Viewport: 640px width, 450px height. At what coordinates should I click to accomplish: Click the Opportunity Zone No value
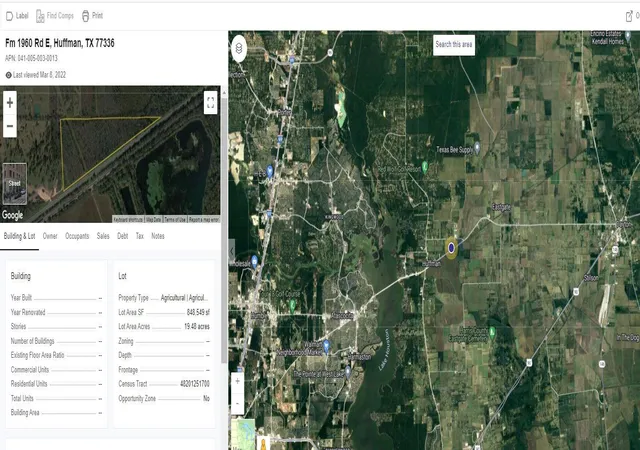coord(207,399)
